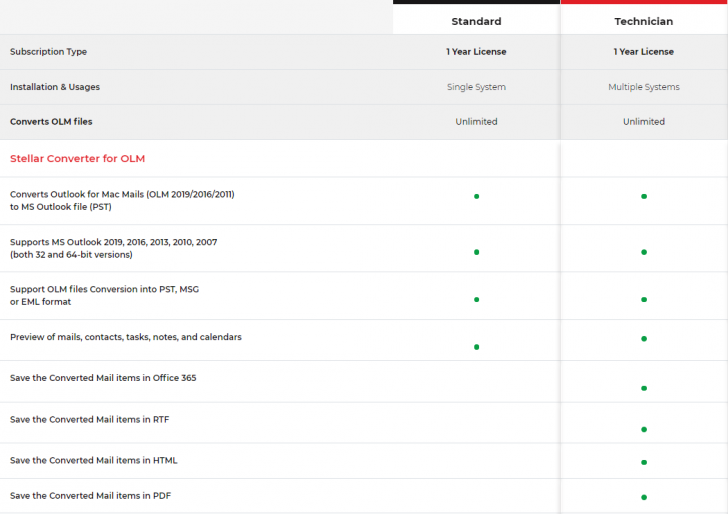The image size is (728, 514).
Task: Click Technician's dot for RTF saving
Action: pos(644,429)
